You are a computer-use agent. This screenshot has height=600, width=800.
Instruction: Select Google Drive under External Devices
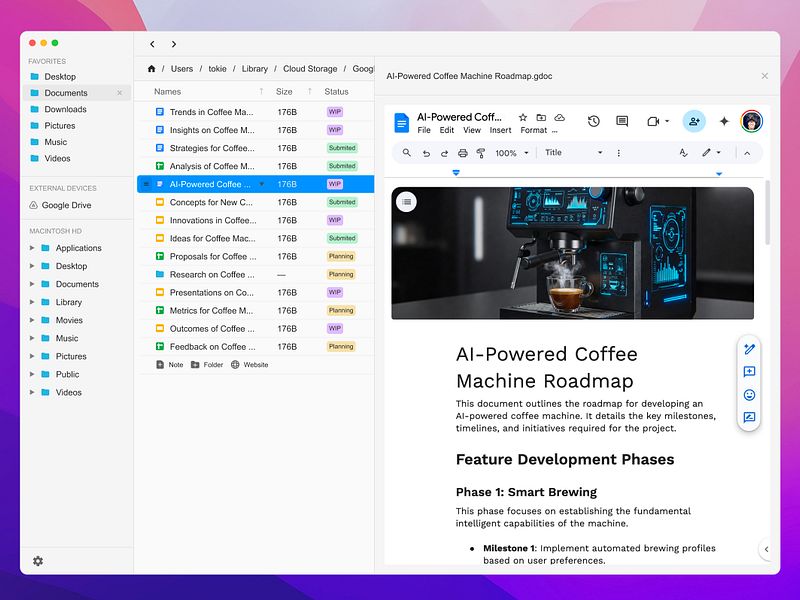(67, 205)
